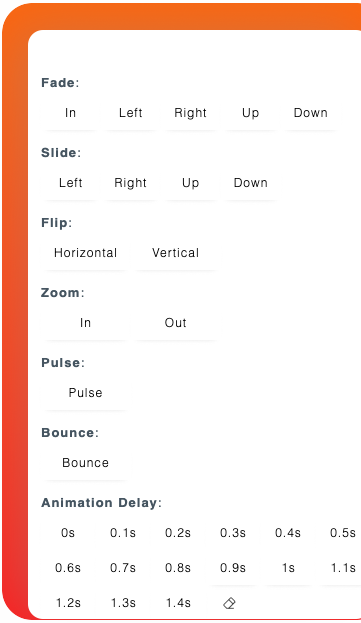Pick Slide Down animation
The height and width of the screenshot is (623, 361).
pos(251,183)
